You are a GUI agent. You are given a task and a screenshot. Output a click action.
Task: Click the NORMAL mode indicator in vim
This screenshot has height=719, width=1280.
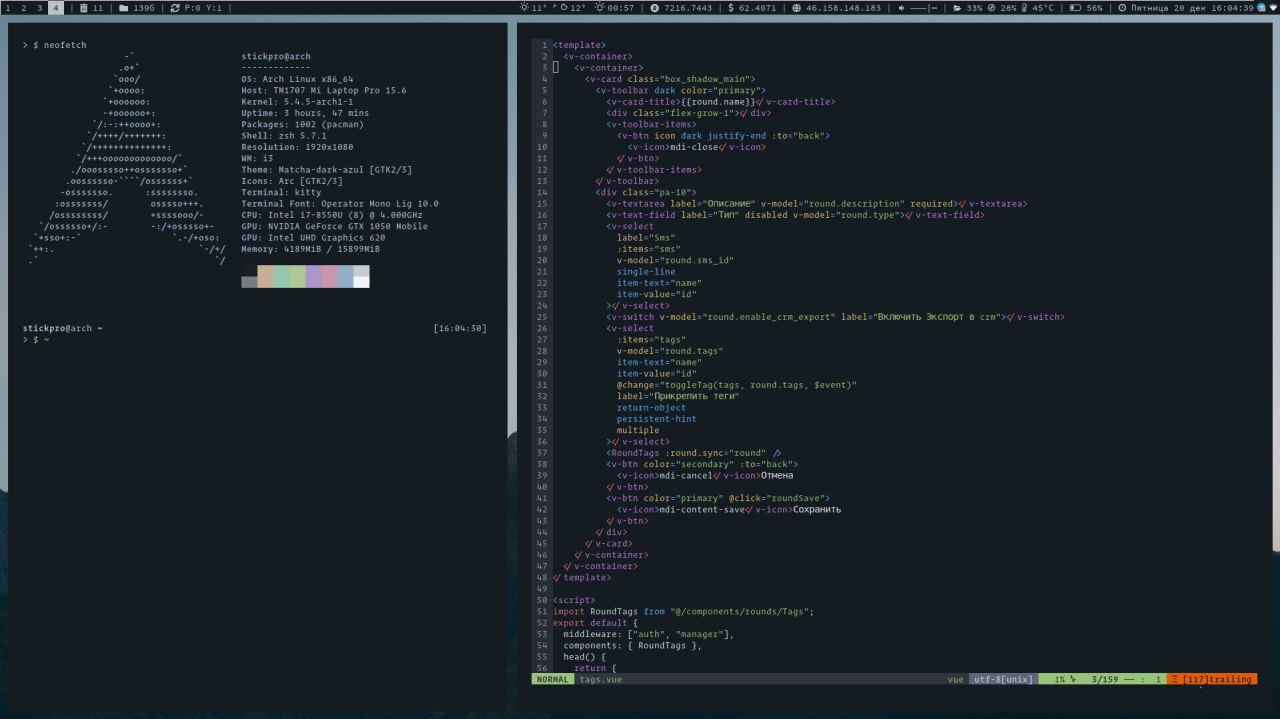click(552, 679)
